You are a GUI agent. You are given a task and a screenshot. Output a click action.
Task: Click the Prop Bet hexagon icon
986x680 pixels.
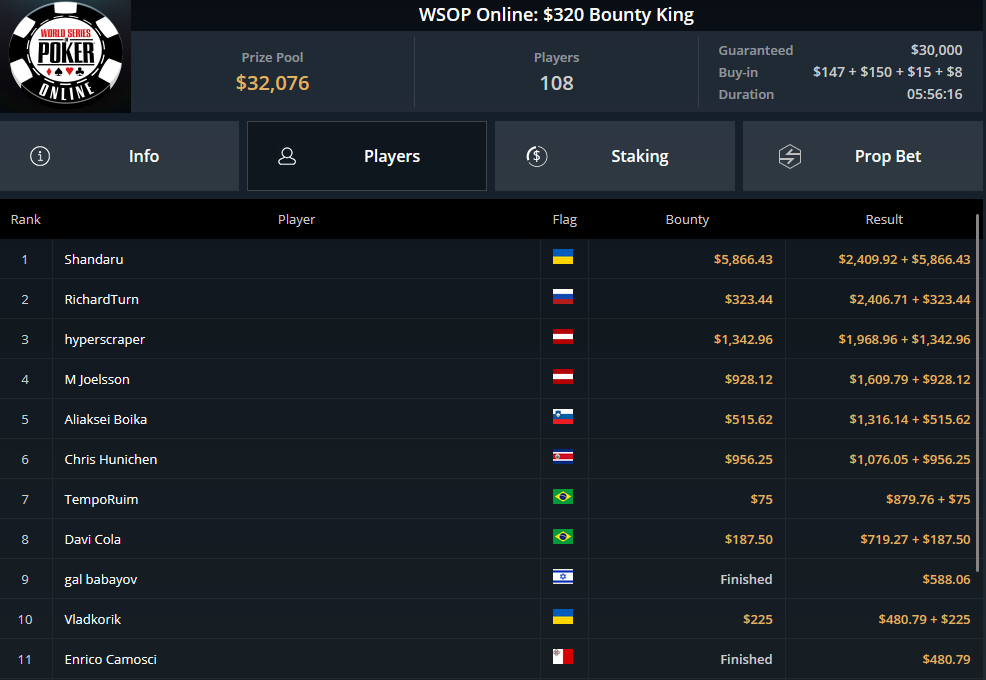(x=790, y=156)
